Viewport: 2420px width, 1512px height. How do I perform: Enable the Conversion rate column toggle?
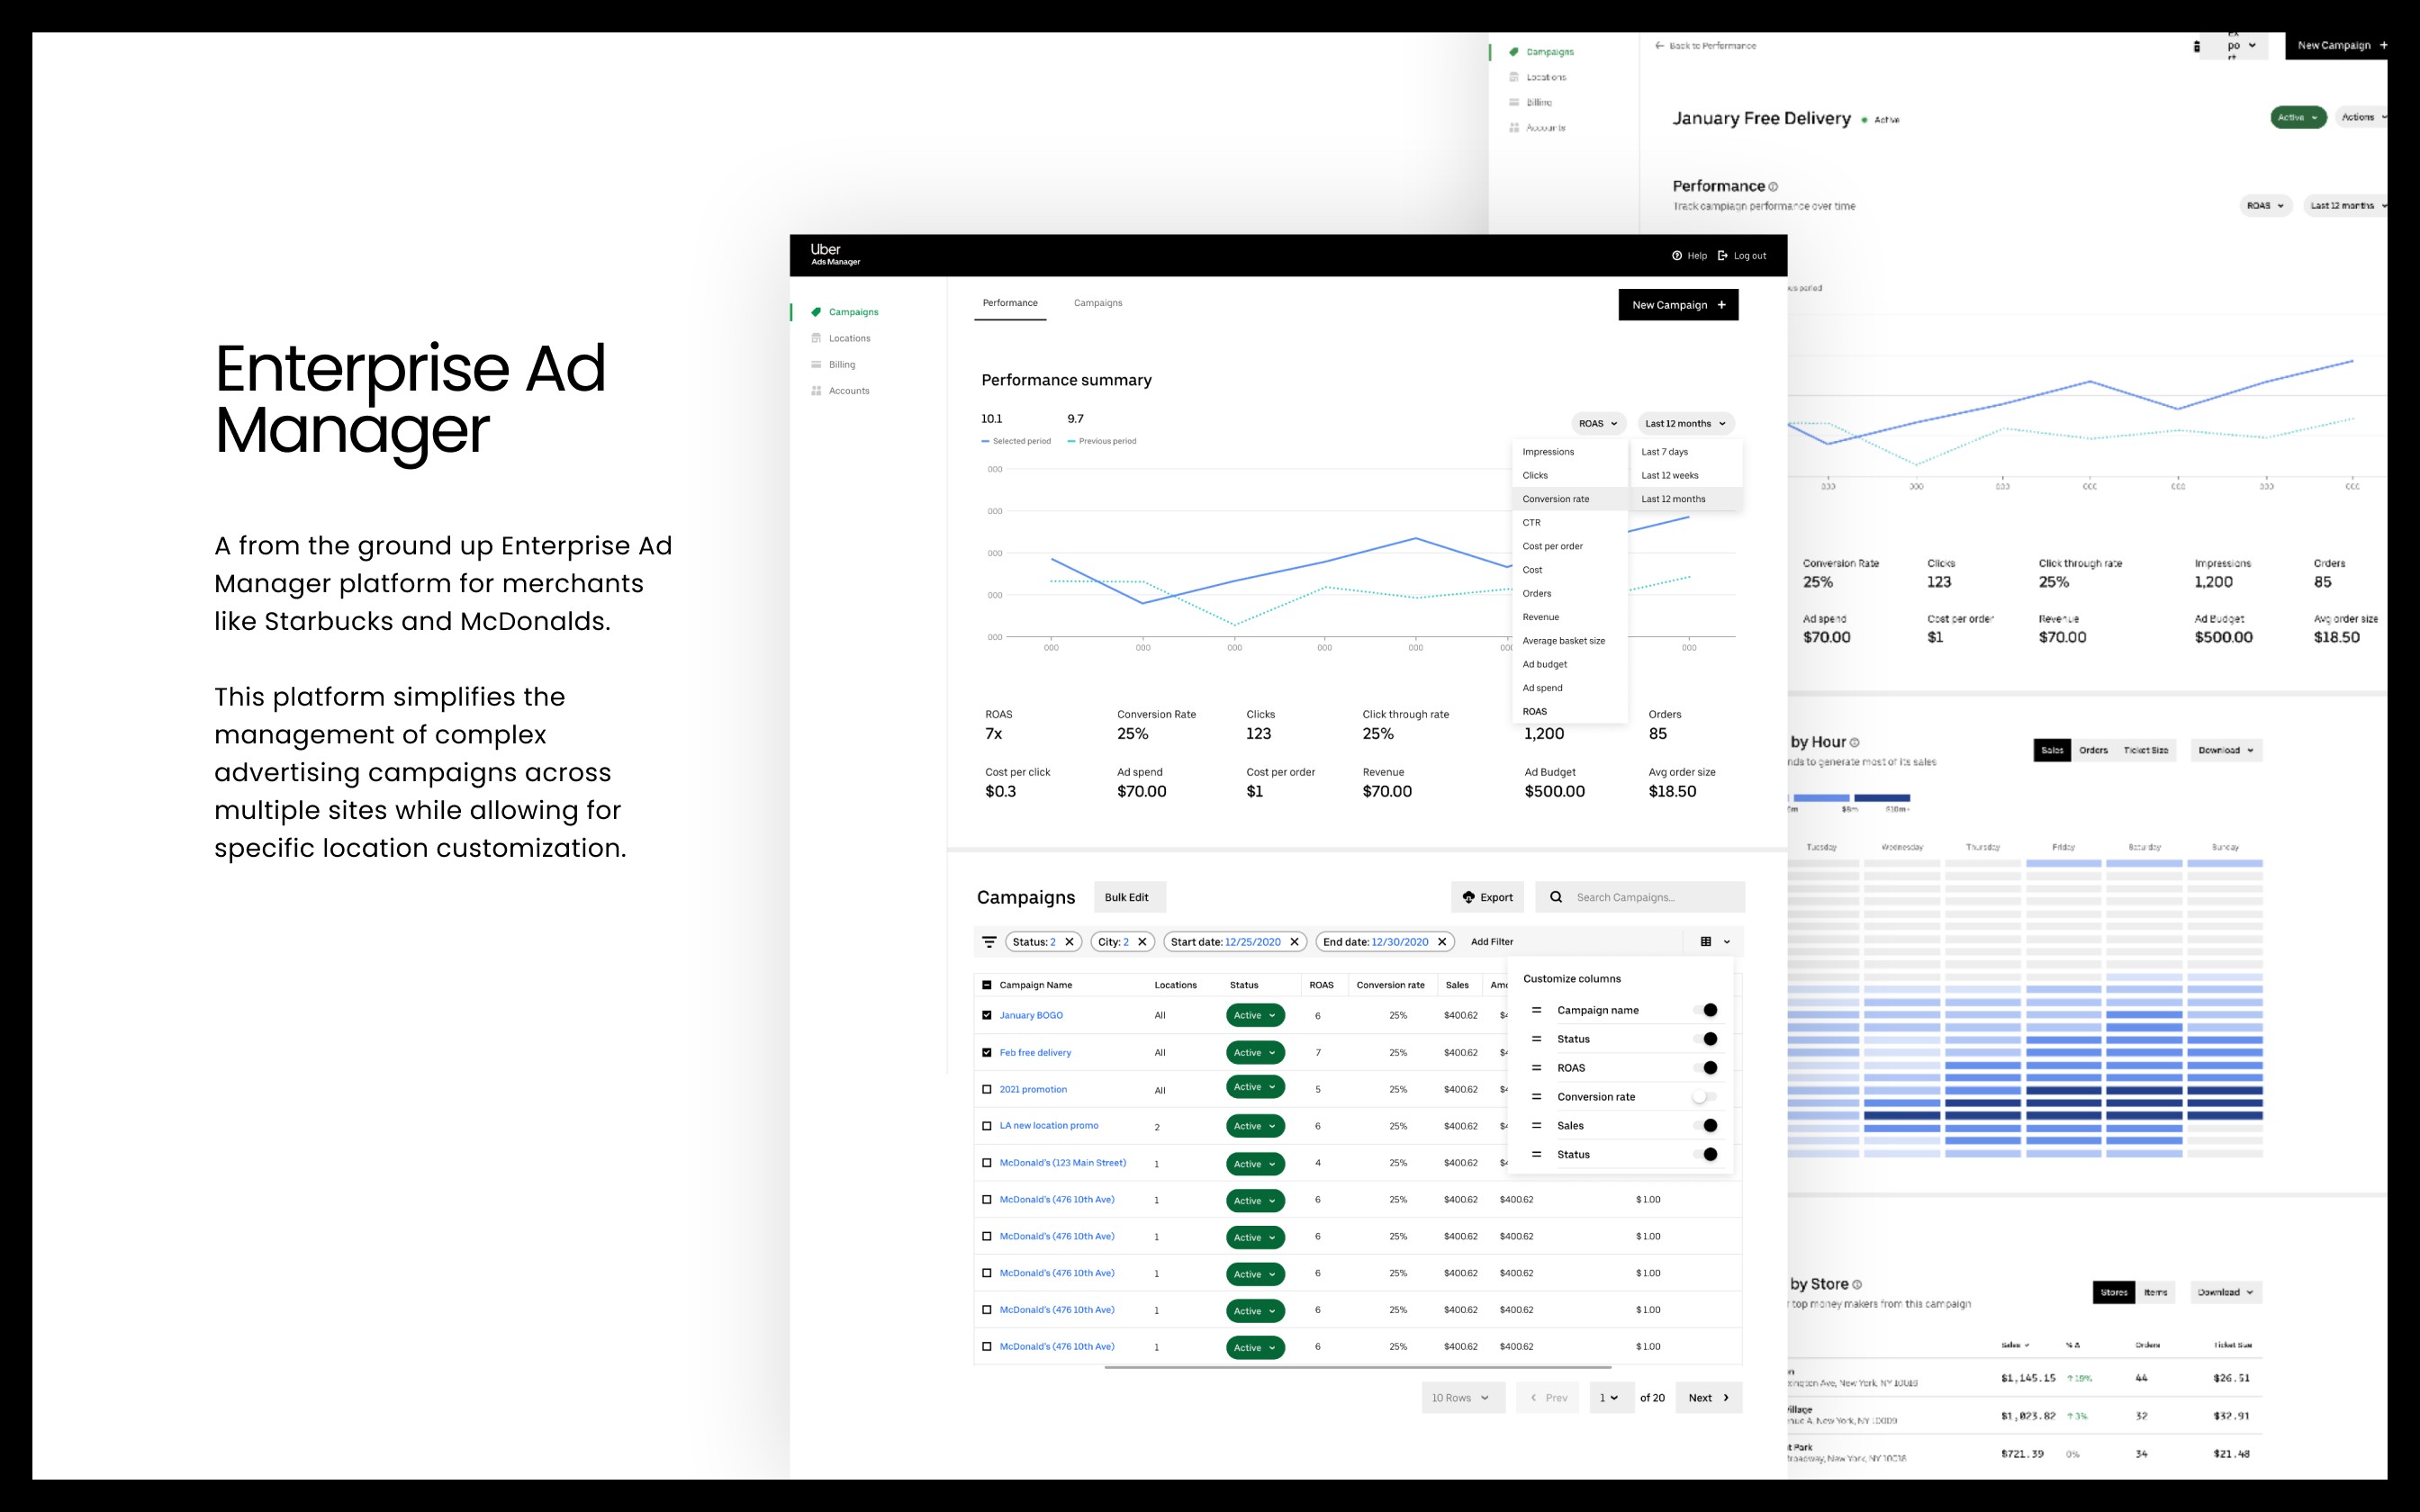click(1704, 1097)
